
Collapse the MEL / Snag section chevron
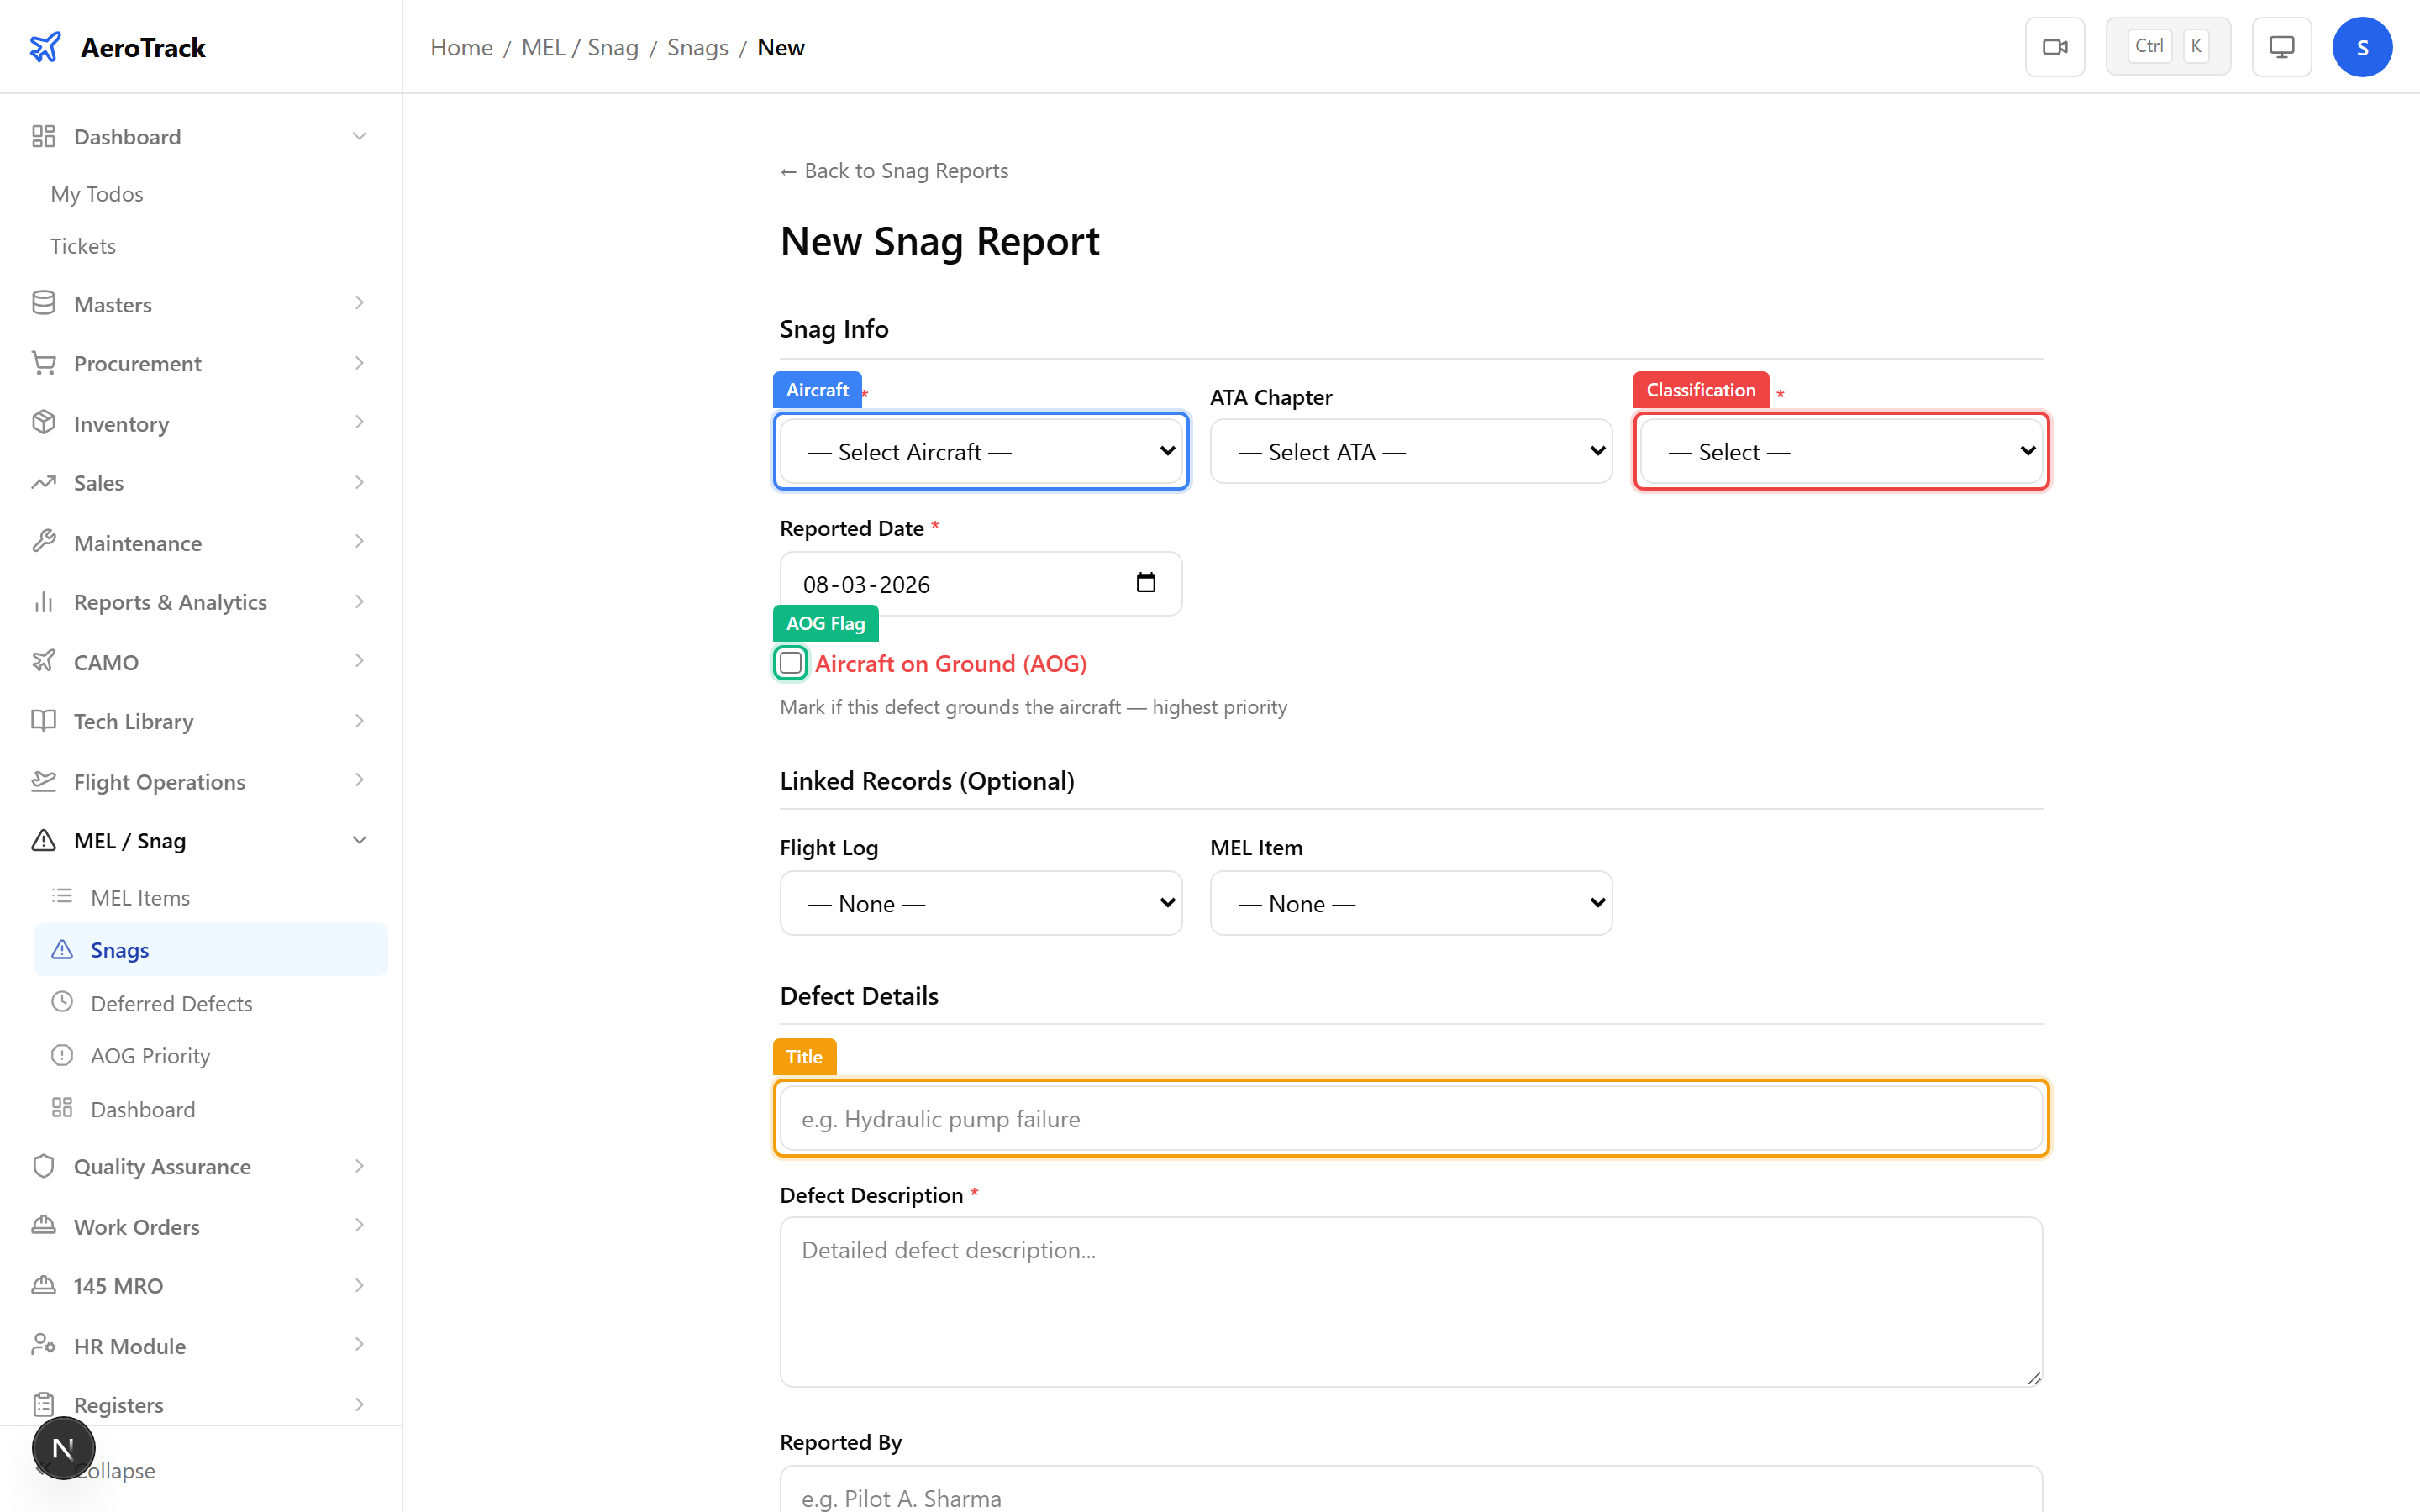pos(360,840)
